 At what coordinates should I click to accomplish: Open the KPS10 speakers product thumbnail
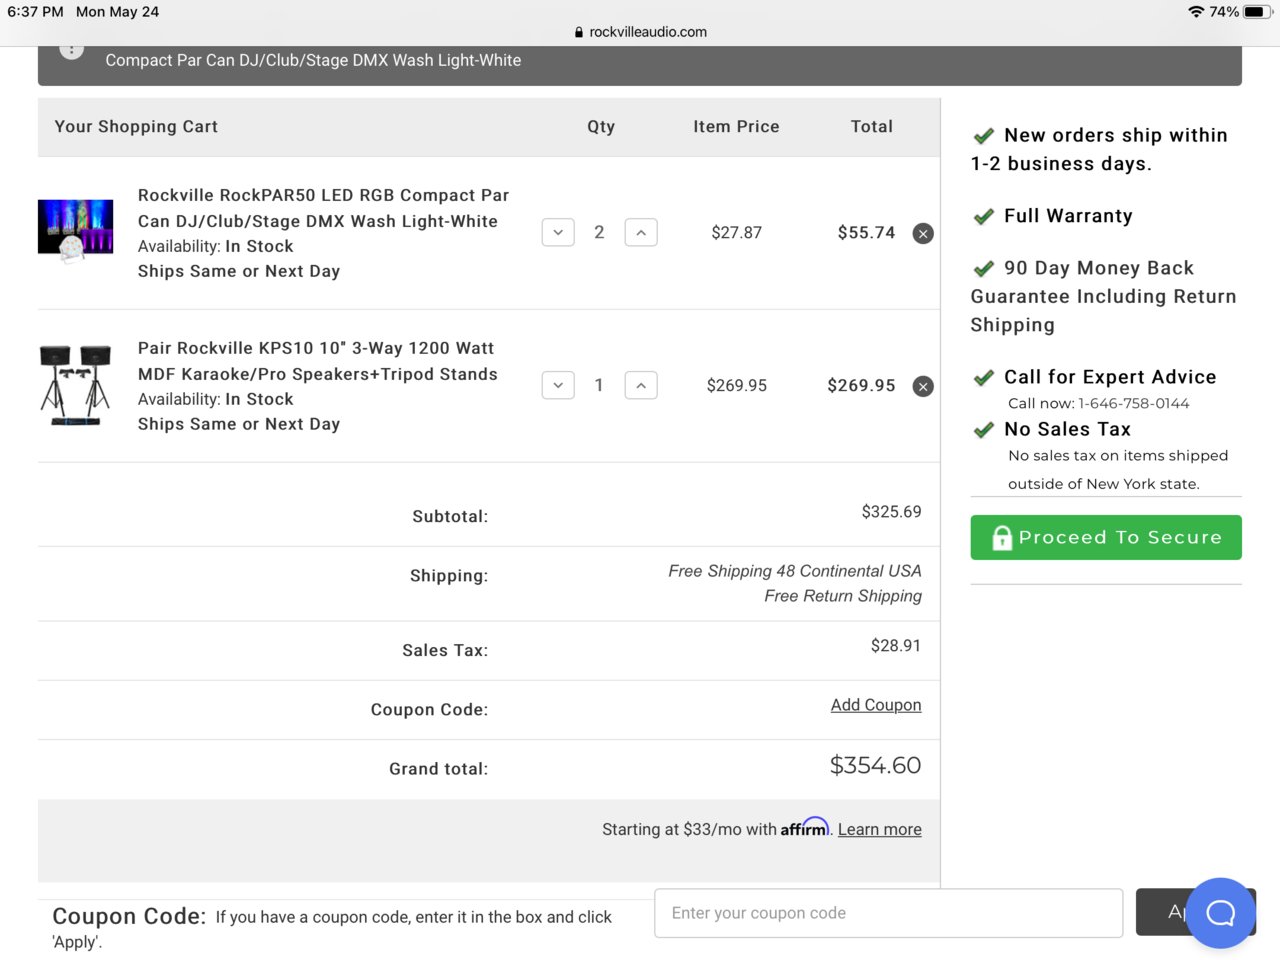(x=75, y=385)
